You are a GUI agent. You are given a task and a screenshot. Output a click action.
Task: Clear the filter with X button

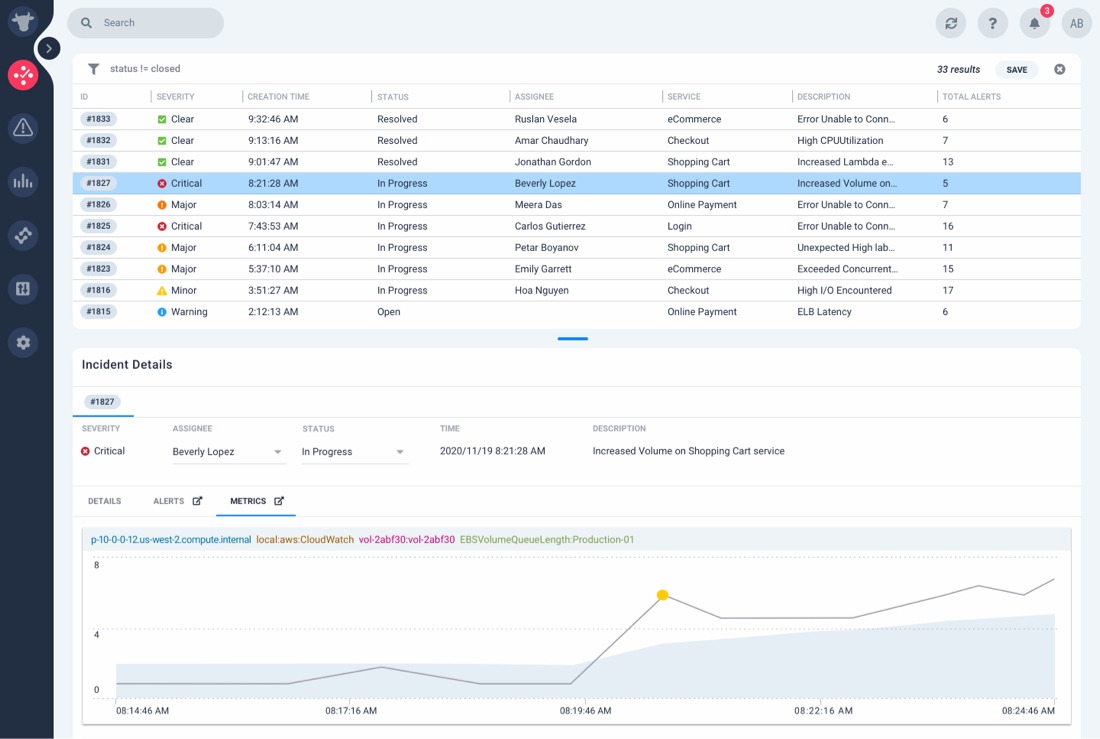click(1059, 69)
